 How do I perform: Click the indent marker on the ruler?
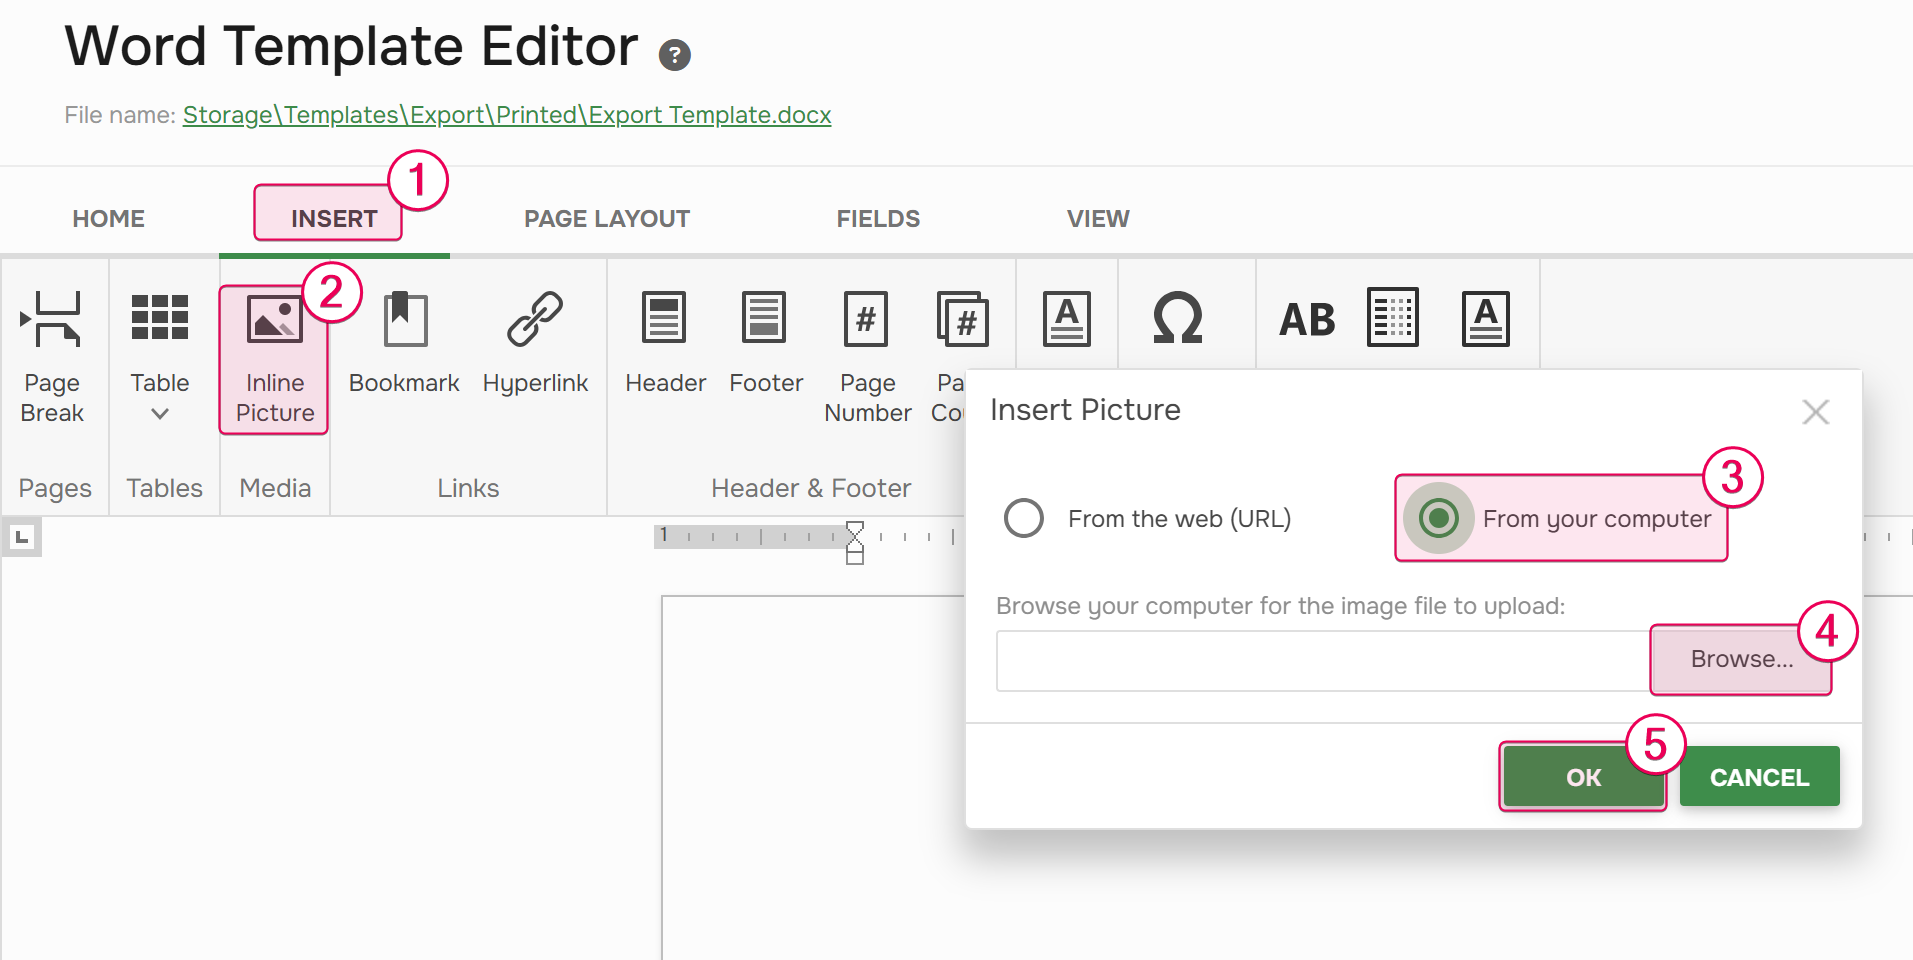point(854,543)
